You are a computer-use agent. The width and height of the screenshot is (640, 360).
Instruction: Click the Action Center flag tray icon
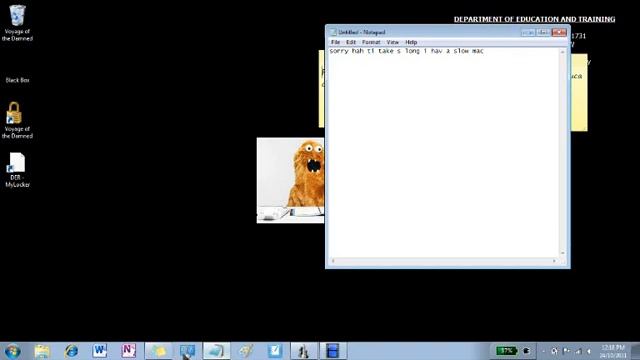pos(567,351)
